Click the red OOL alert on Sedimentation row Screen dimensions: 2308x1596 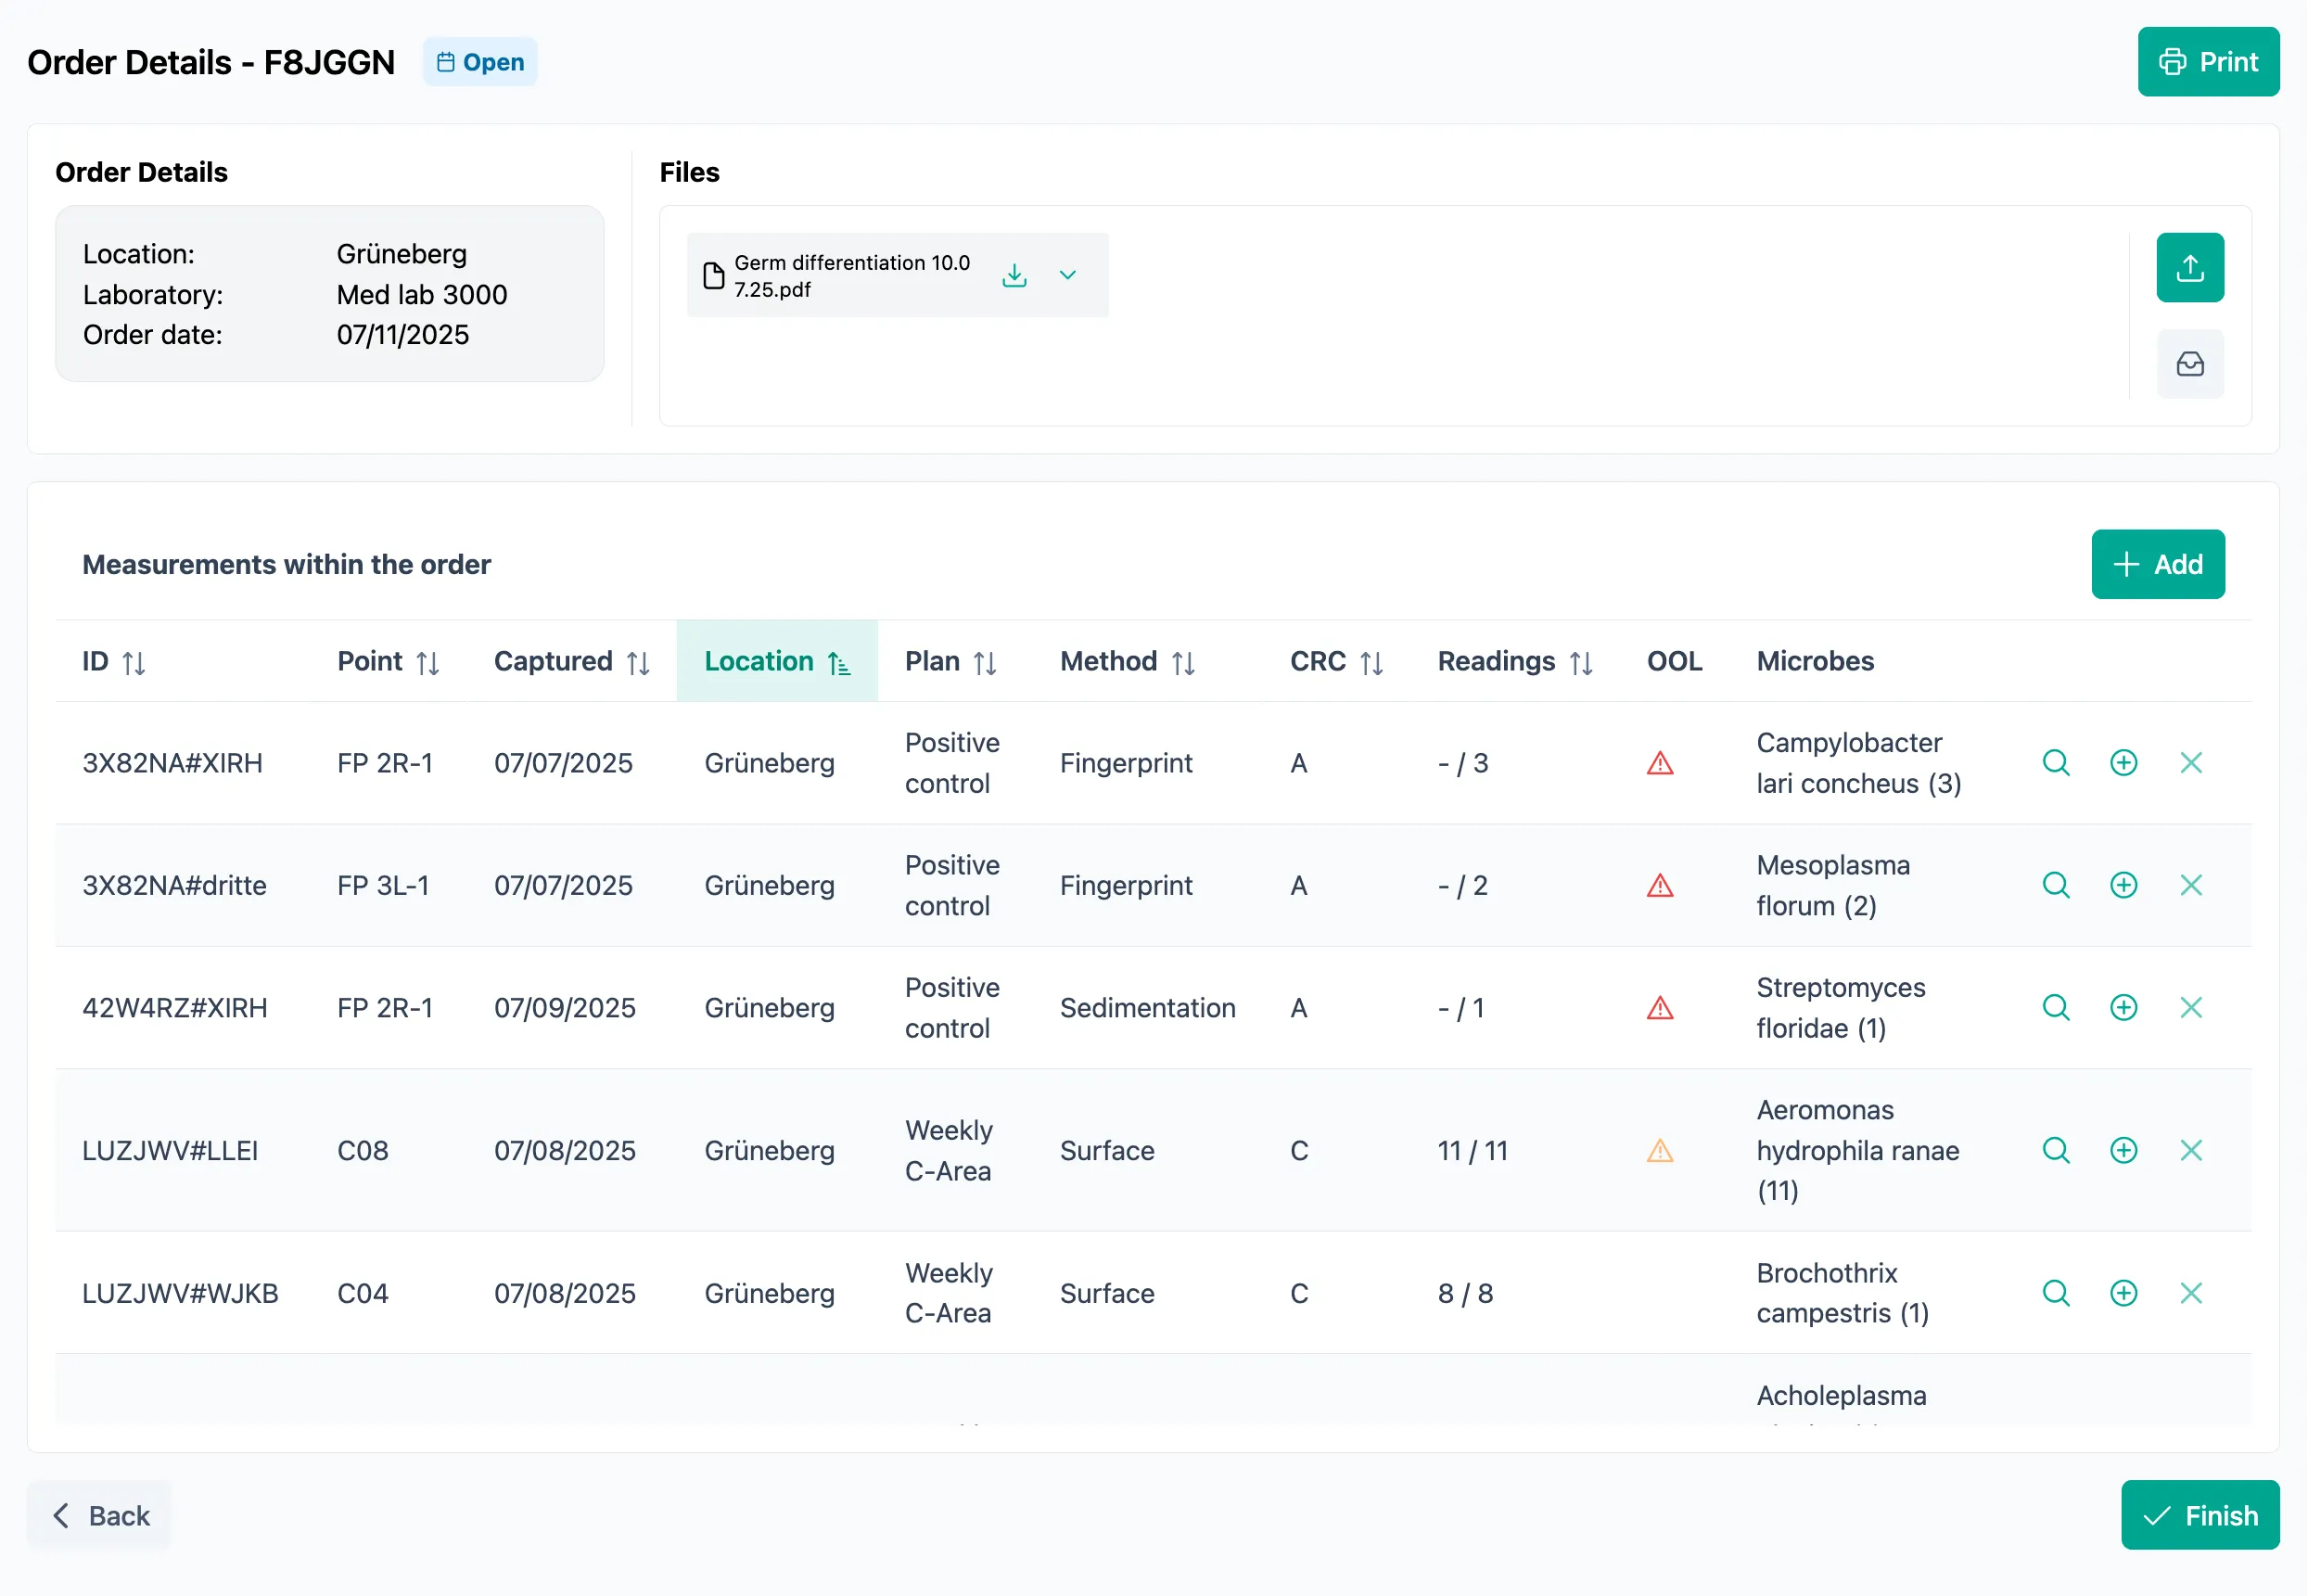click(x=1661, y=1008)
